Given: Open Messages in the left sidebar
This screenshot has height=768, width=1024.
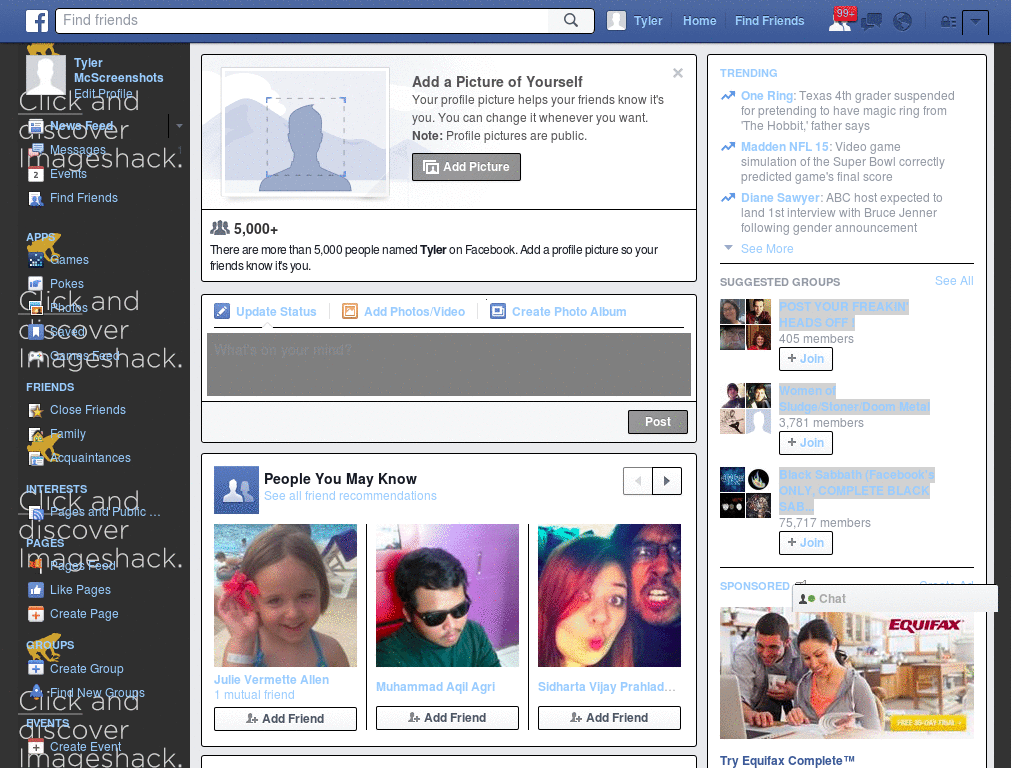Looking at the screenshot, I should (x=78, y=150).
